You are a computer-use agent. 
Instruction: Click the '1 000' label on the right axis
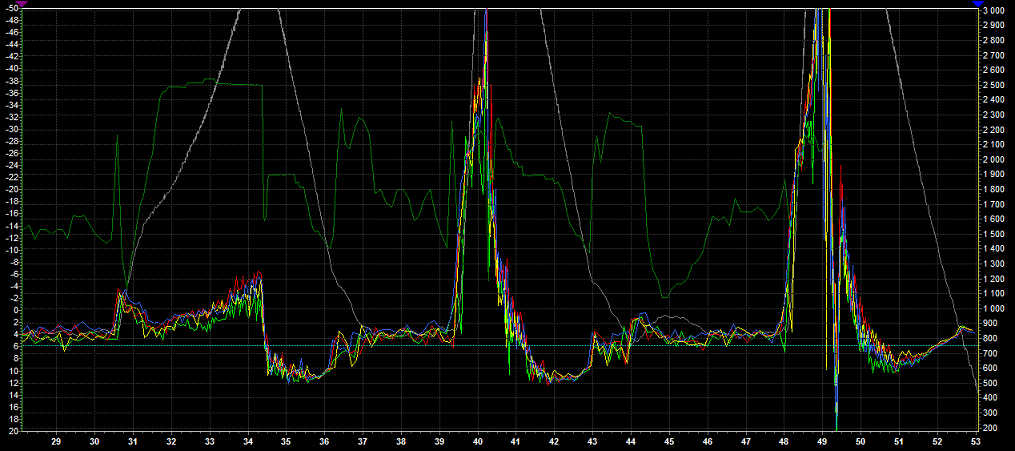pyautogui.click(x=994, y=309)
